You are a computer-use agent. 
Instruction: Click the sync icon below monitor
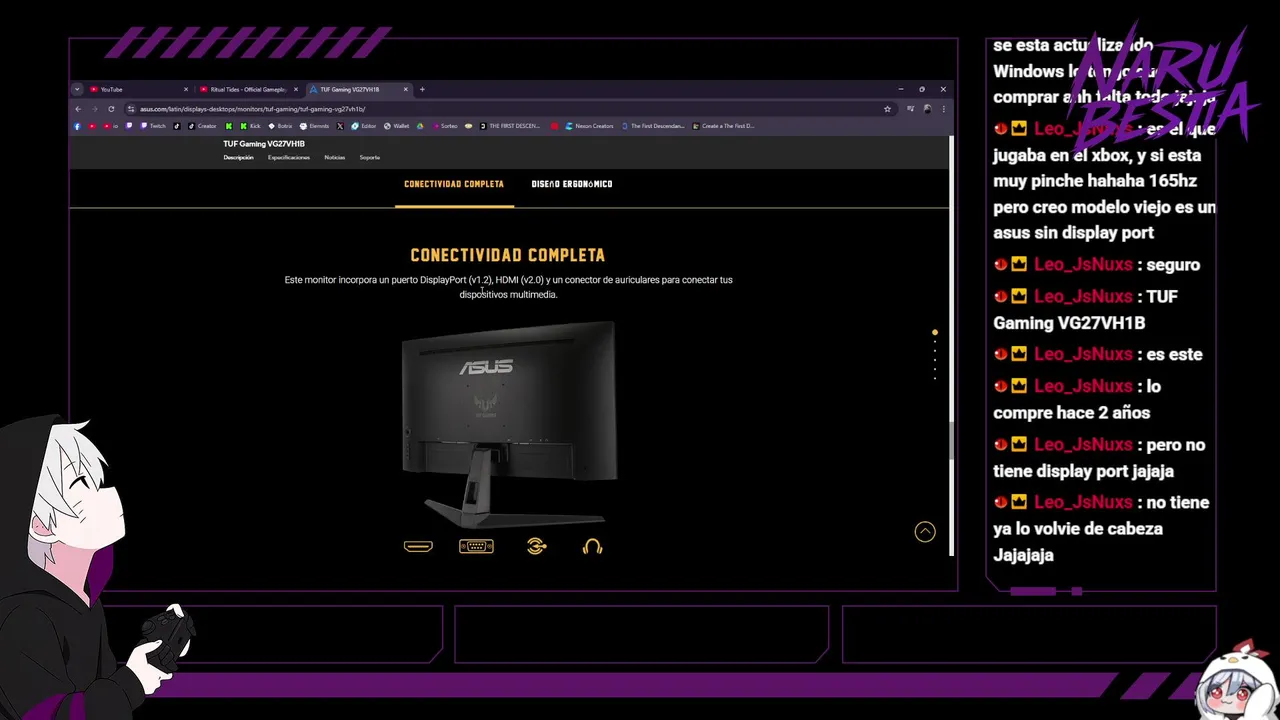point(536,546)
